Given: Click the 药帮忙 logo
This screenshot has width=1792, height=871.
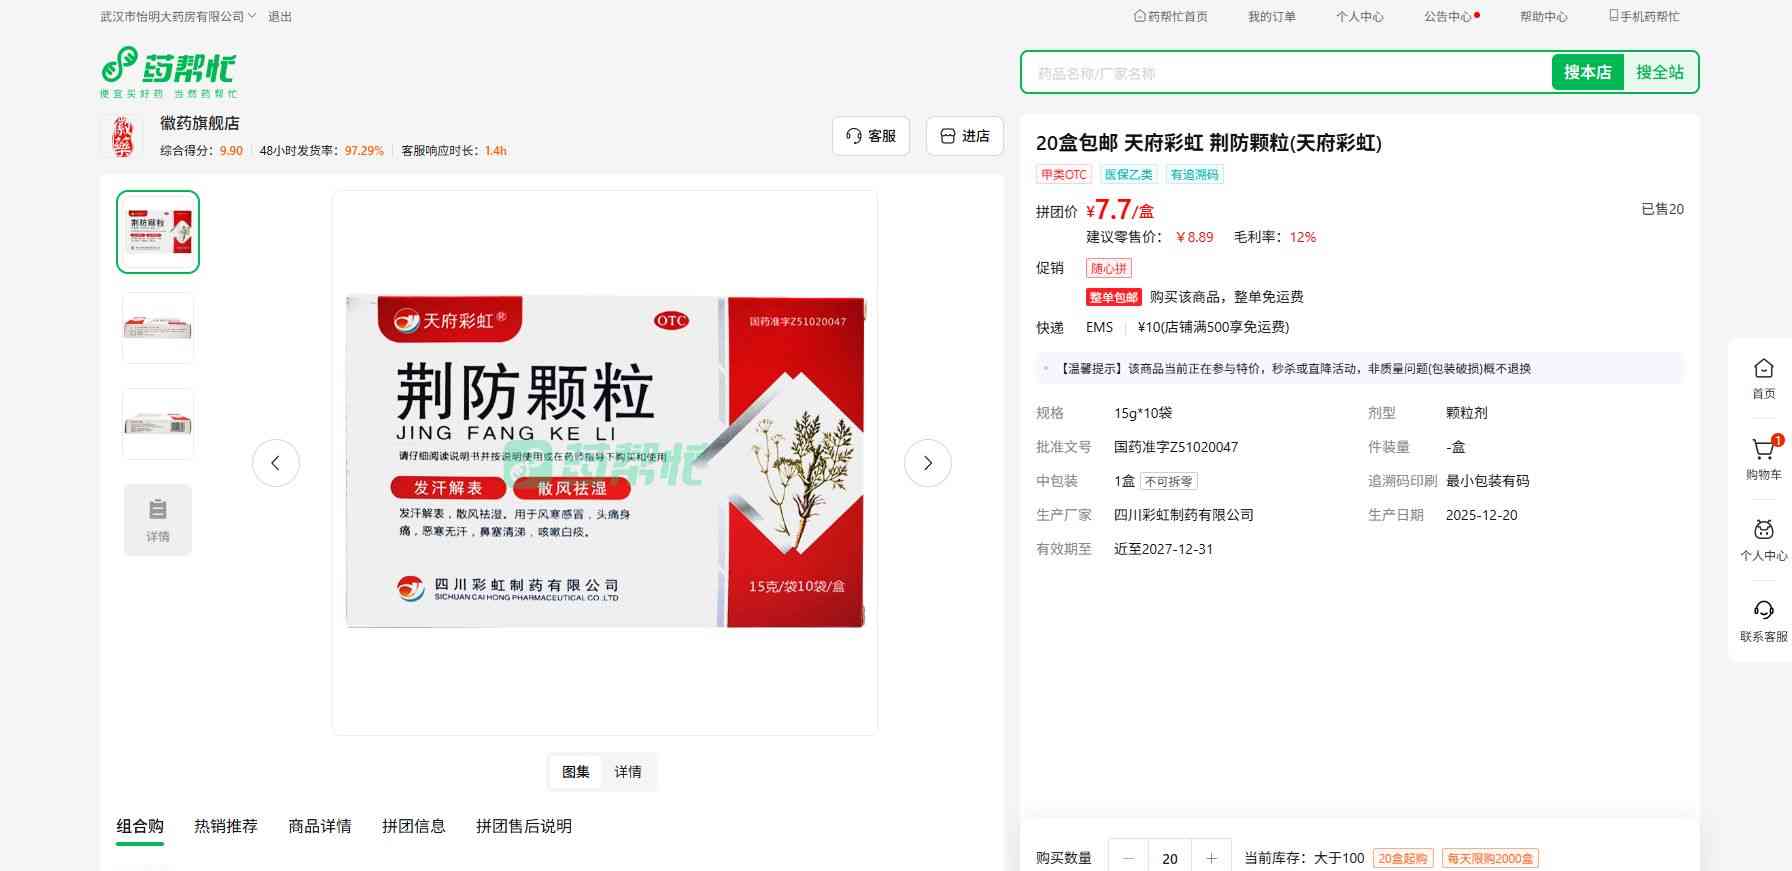Looking at the screenshot, I should pyautogui.click(x=168, y=72).
